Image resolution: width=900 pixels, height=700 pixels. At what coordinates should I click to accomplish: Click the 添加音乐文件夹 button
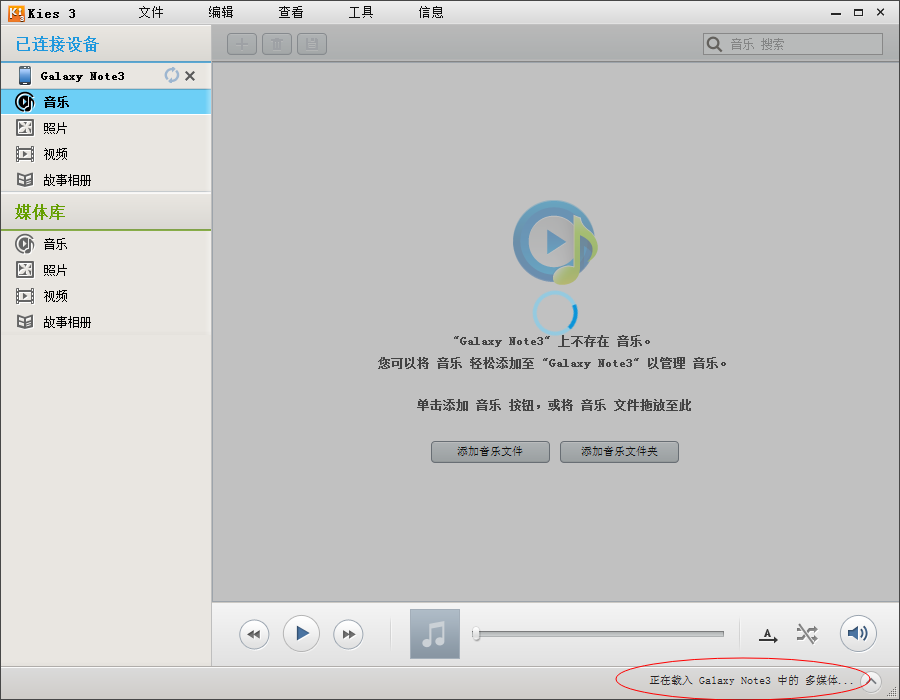619,452
